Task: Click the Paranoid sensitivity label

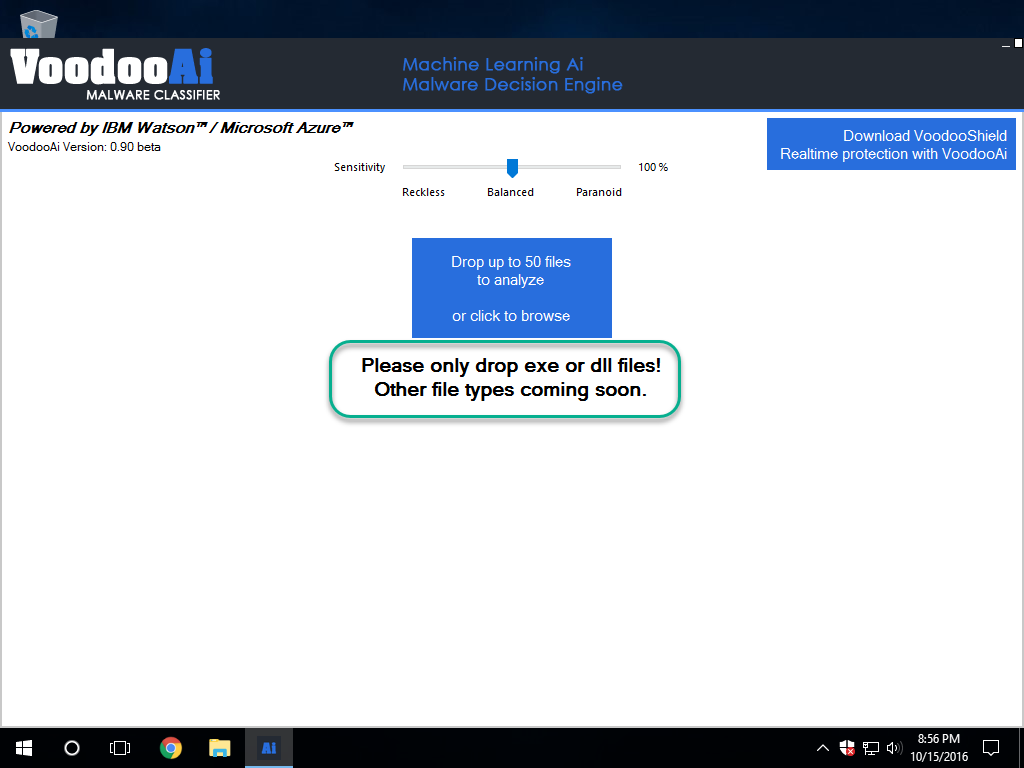Action: [x=599, y=192]
